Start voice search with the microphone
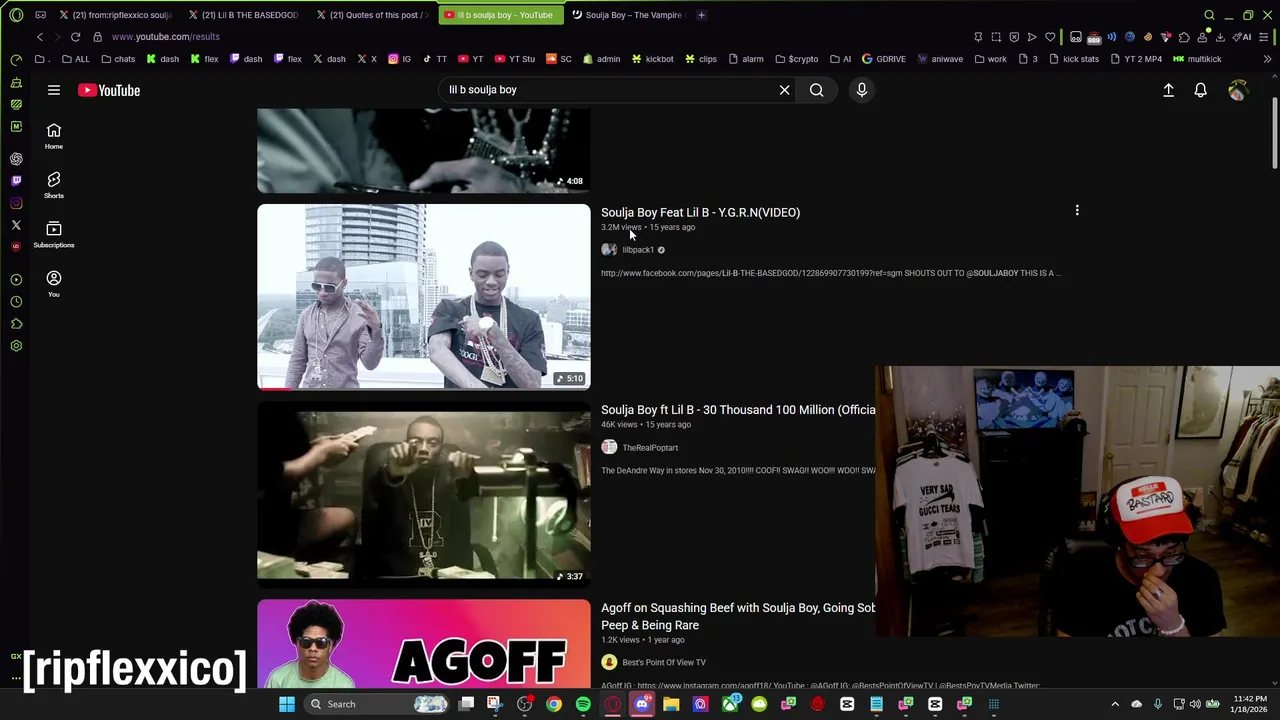 861,90
